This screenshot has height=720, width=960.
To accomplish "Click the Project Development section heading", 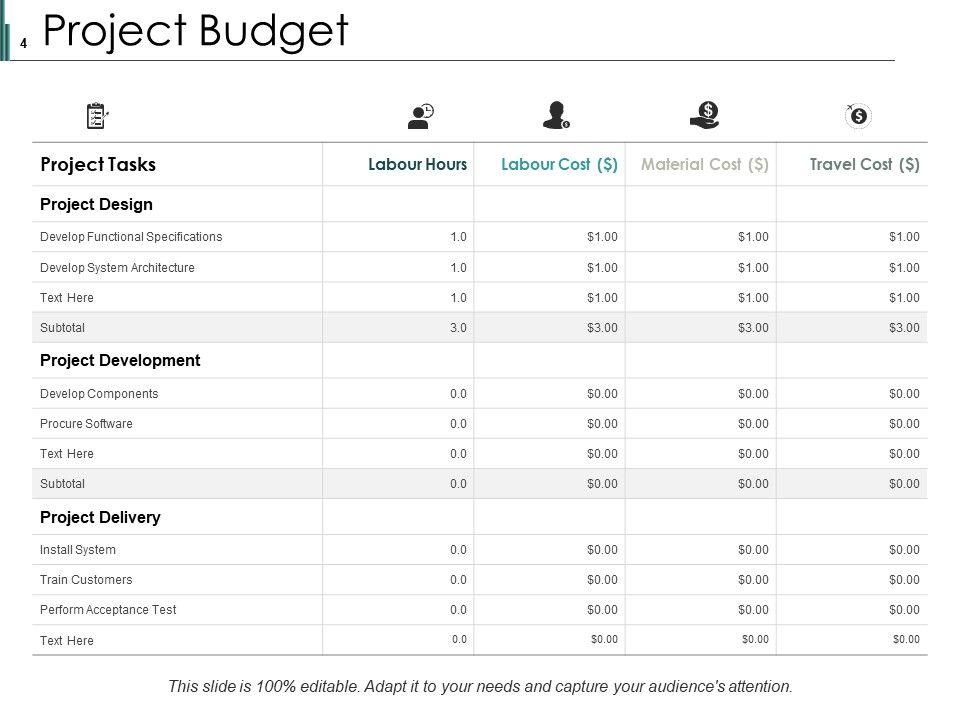I will (120, 361).
